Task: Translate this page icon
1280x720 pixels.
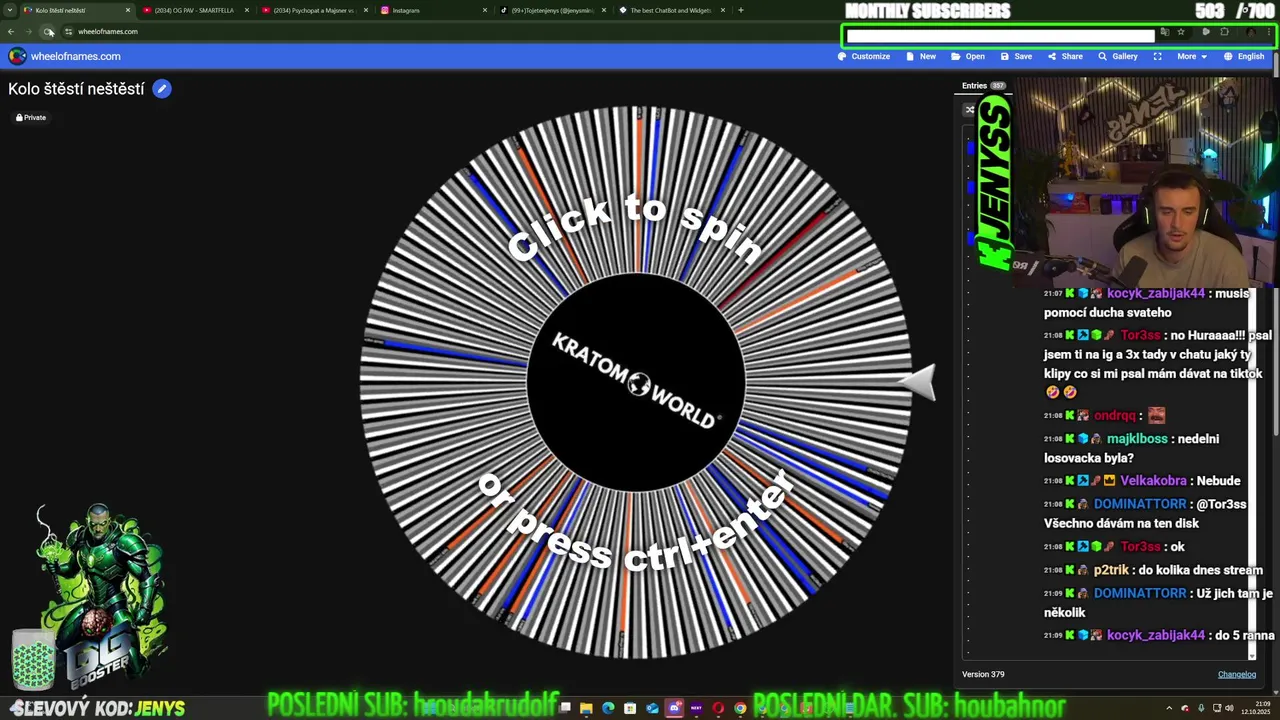Action: pyautogui.click(x=1164, y=32)
